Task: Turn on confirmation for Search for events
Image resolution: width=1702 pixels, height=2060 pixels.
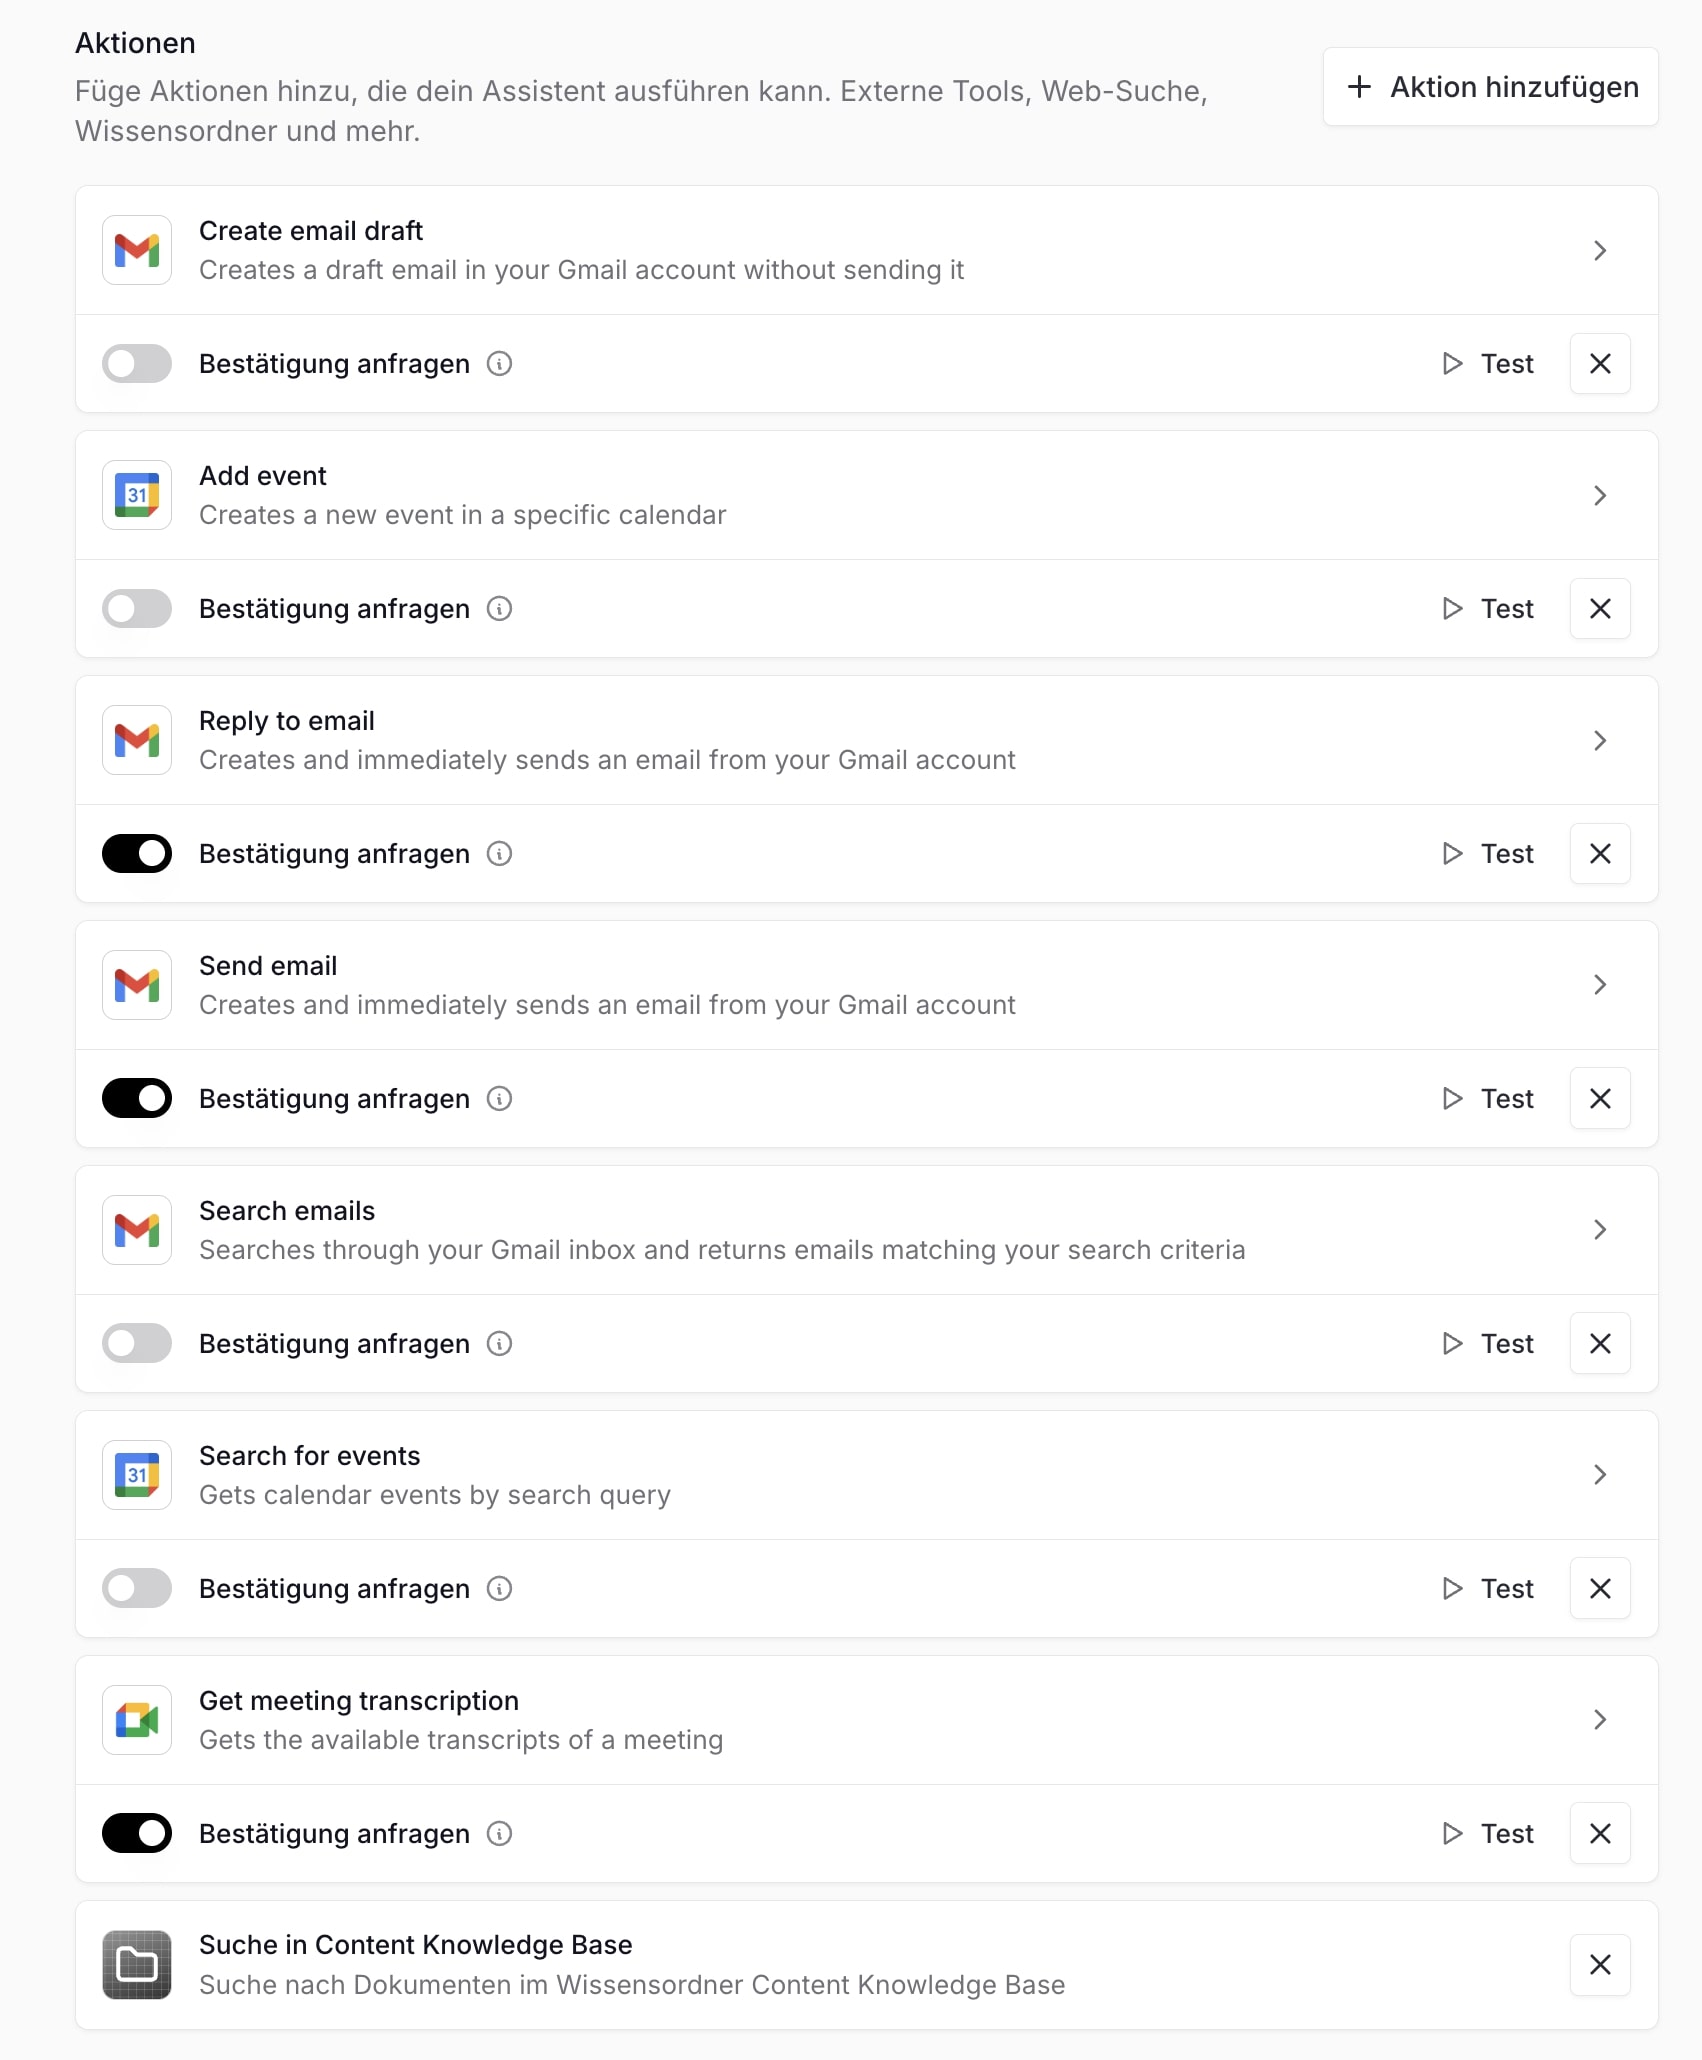Action: click(x=137, y=1589)
